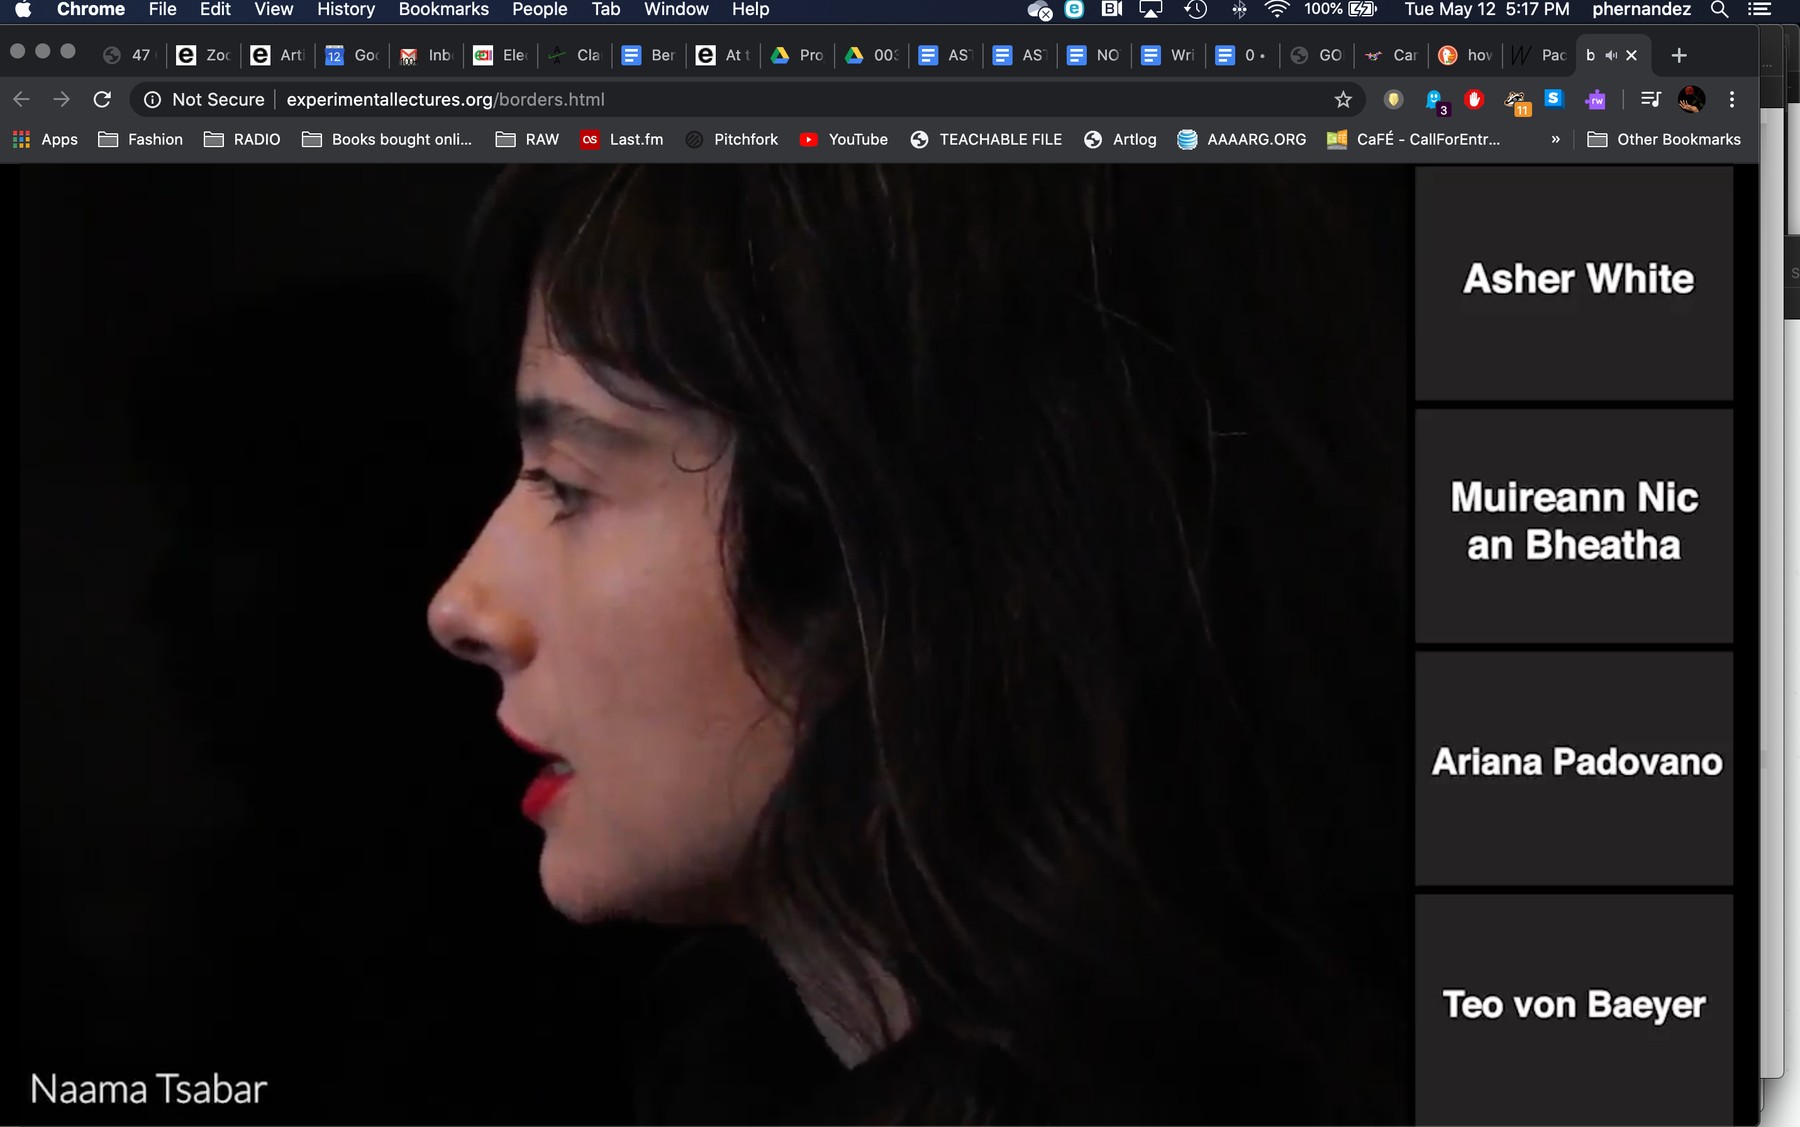Open the File menu

click(162, 10)
